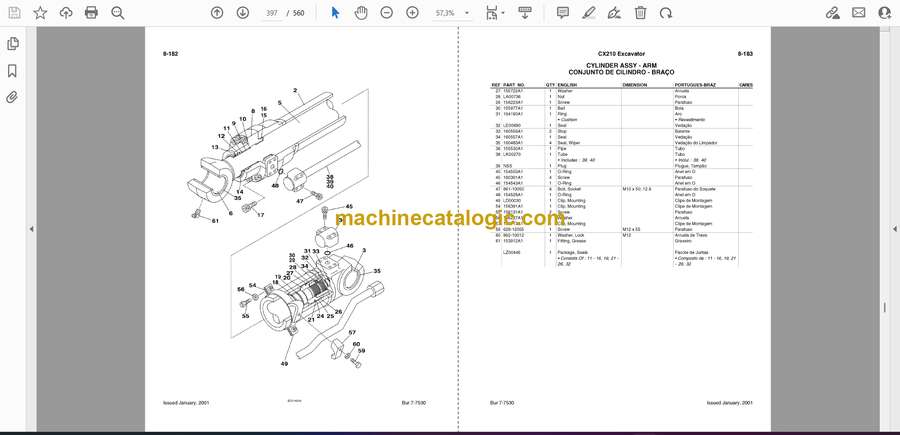Click callout number 2 on the diagram
This screenshot has height=435, width=900.
[295, 90]
